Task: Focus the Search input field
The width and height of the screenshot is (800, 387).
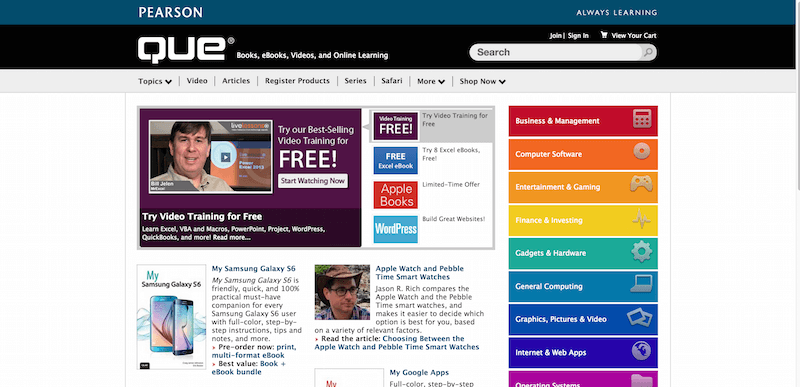Action: [x=556, y=52]
